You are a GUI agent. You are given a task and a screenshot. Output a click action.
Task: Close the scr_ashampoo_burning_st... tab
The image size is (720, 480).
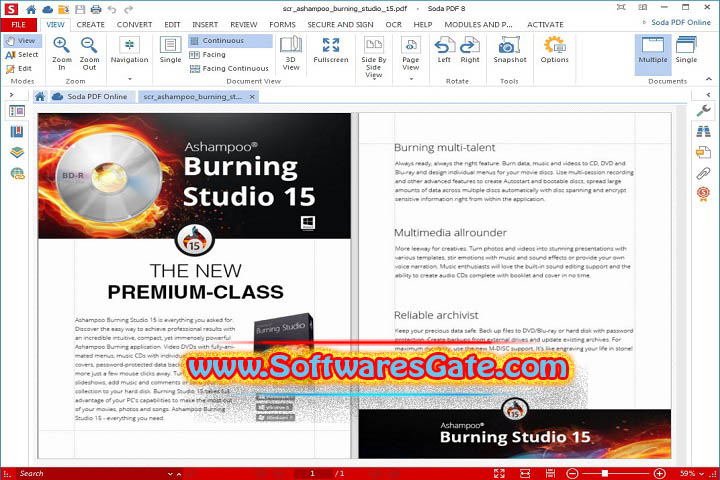pos(252,97)
